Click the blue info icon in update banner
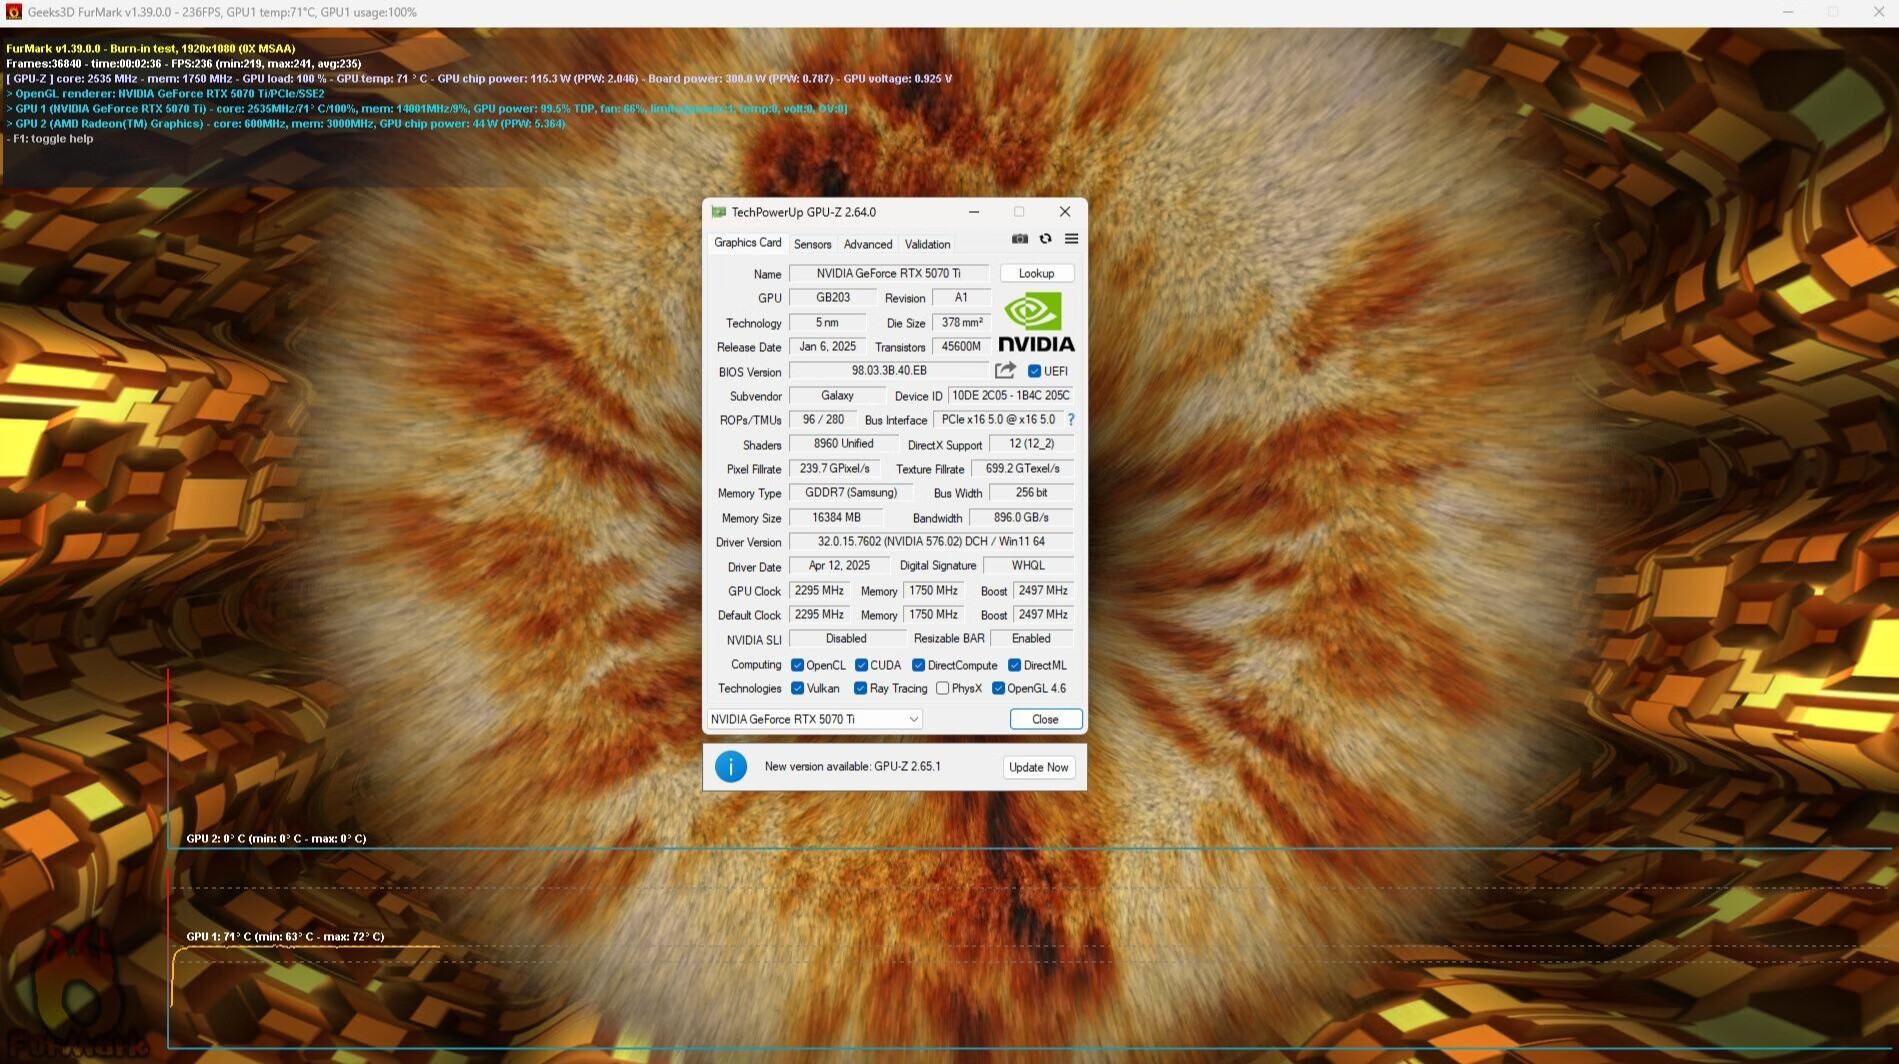 point(731,767)
